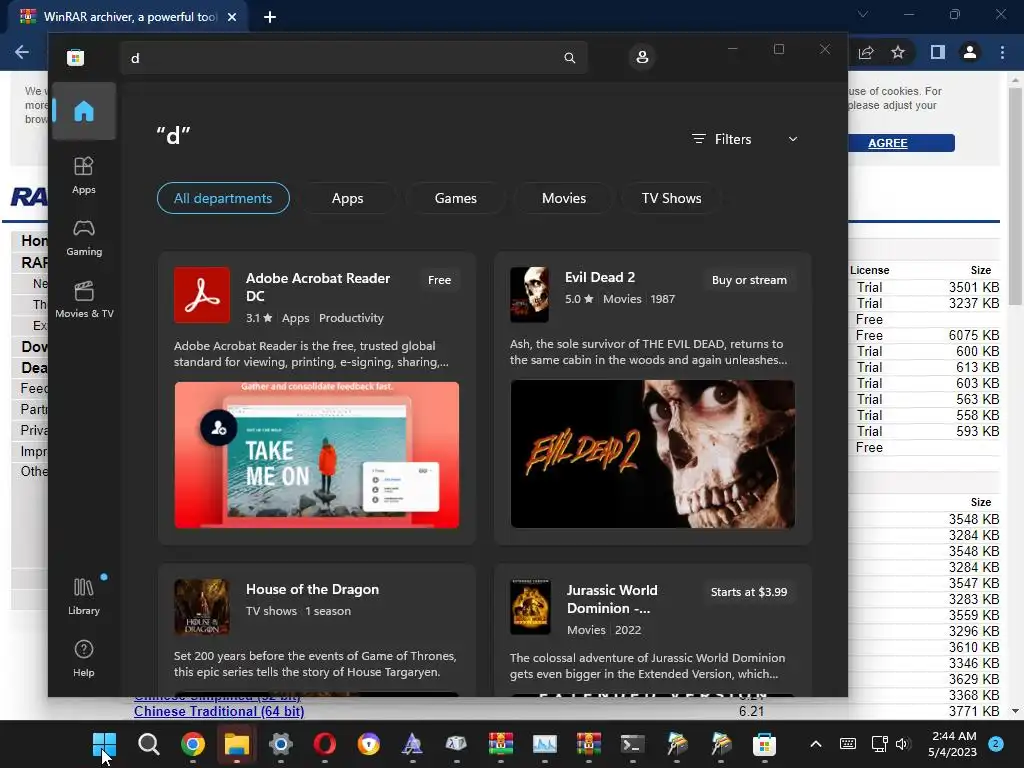
Task: Select TV Shows filter tab
Action: click(x=671, y=198)
